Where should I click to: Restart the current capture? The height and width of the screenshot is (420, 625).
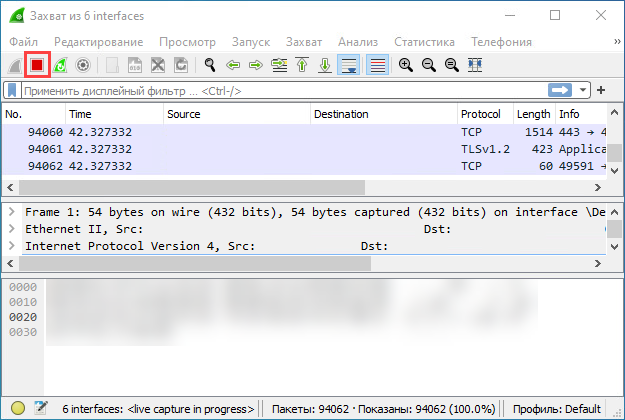coord(60,65)
